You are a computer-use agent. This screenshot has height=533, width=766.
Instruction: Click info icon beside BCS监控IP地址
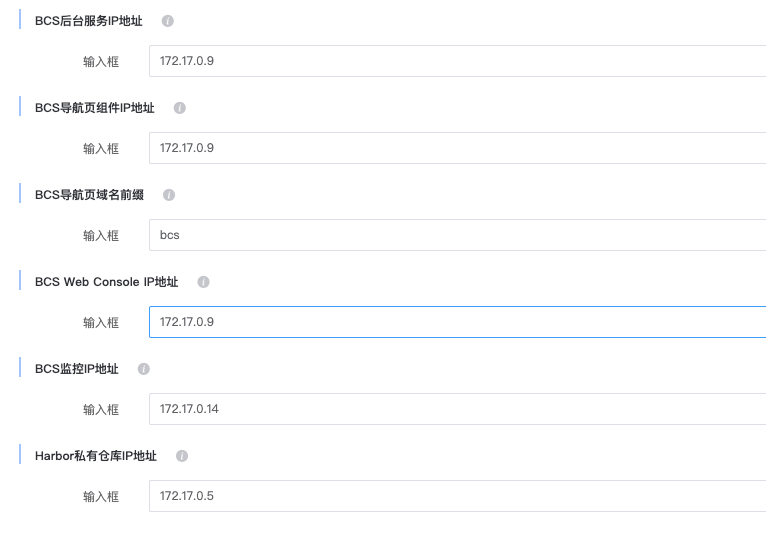pos(144,369)
